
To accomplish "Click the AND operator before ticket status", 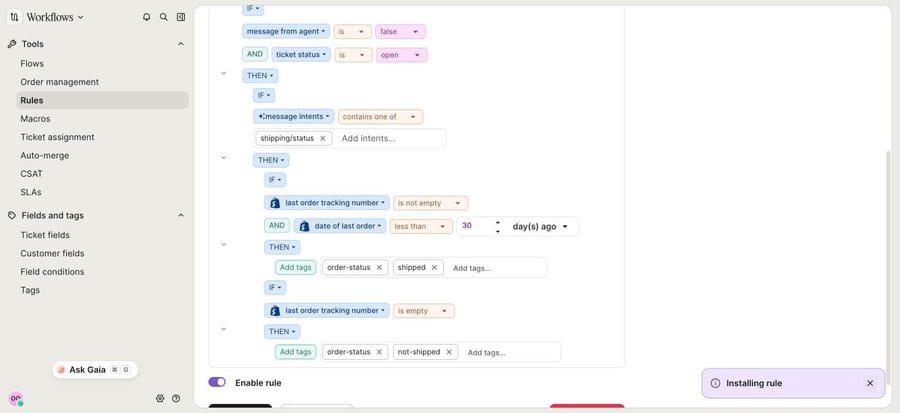I will tap(254, 54).
